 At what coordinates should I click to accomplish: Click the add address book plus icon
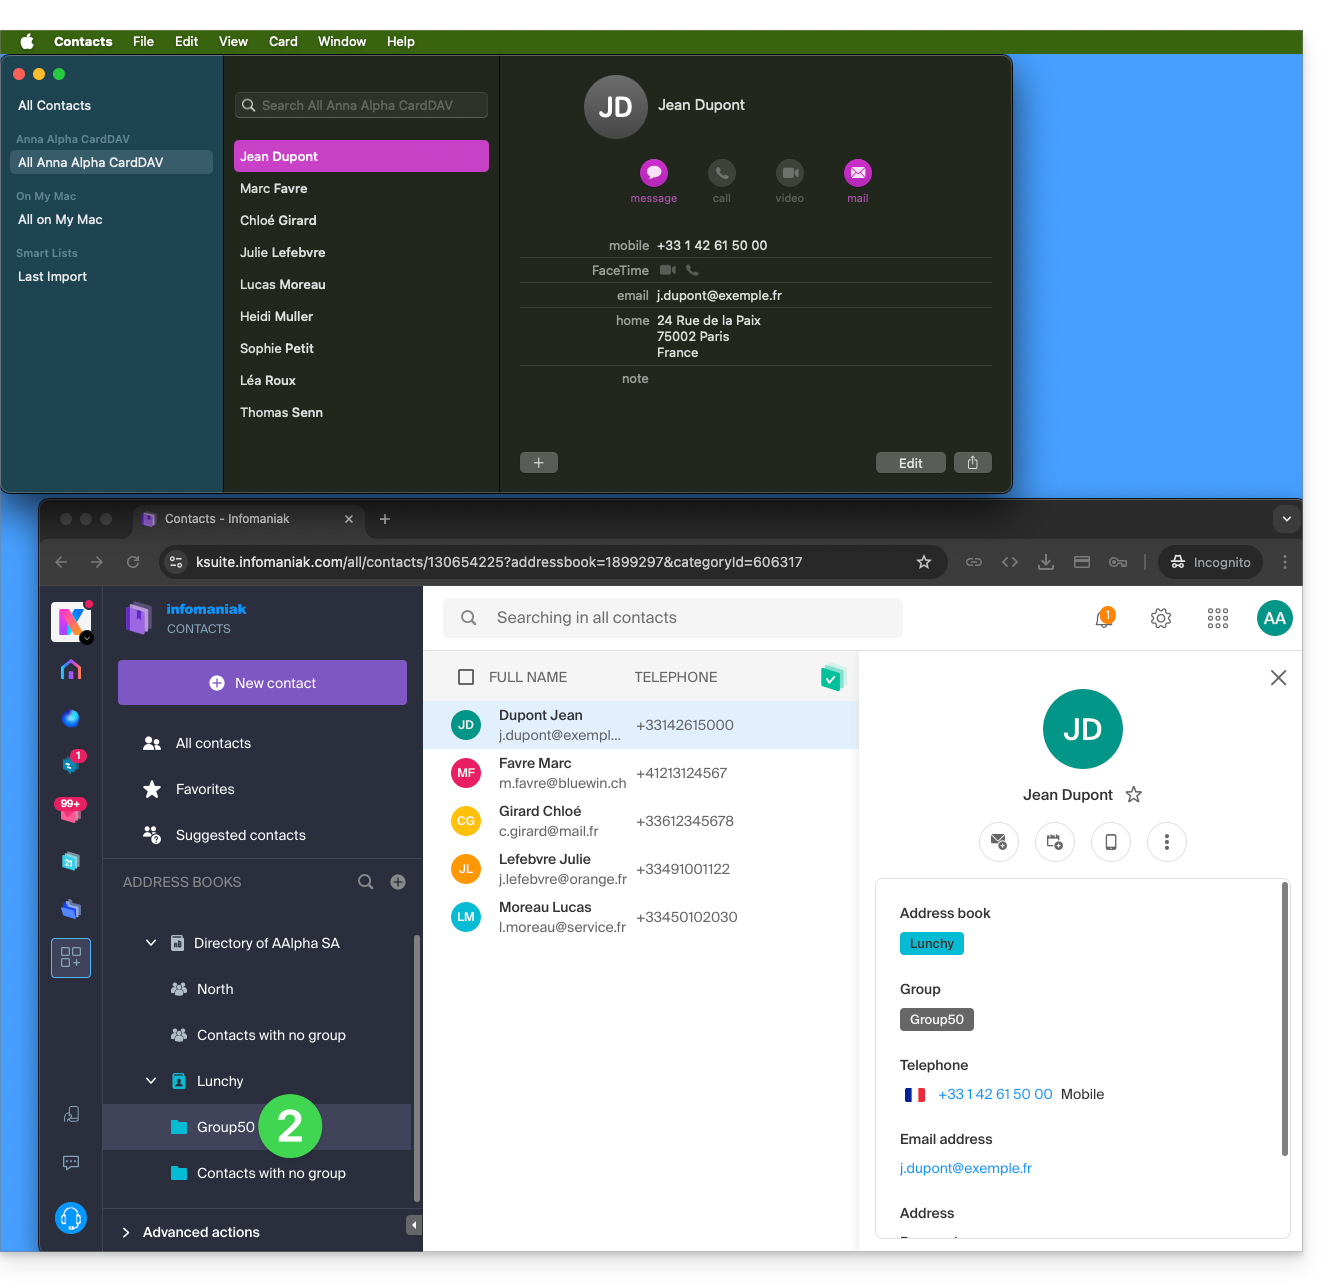[x=398, y=882]
